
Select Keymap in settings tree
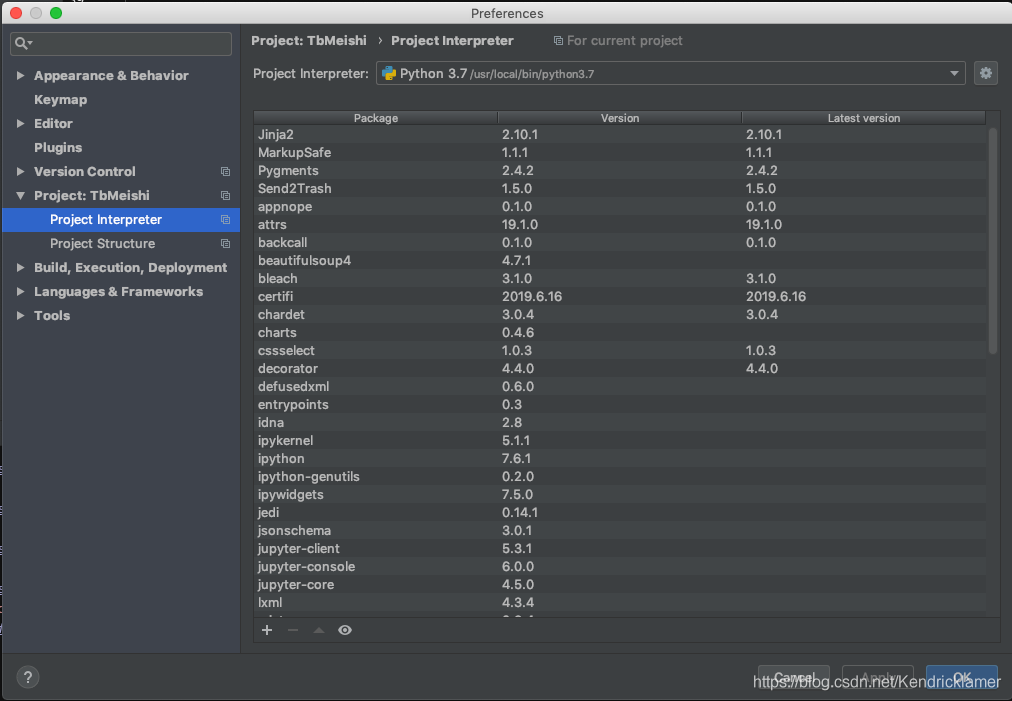(x=61, y=99)
